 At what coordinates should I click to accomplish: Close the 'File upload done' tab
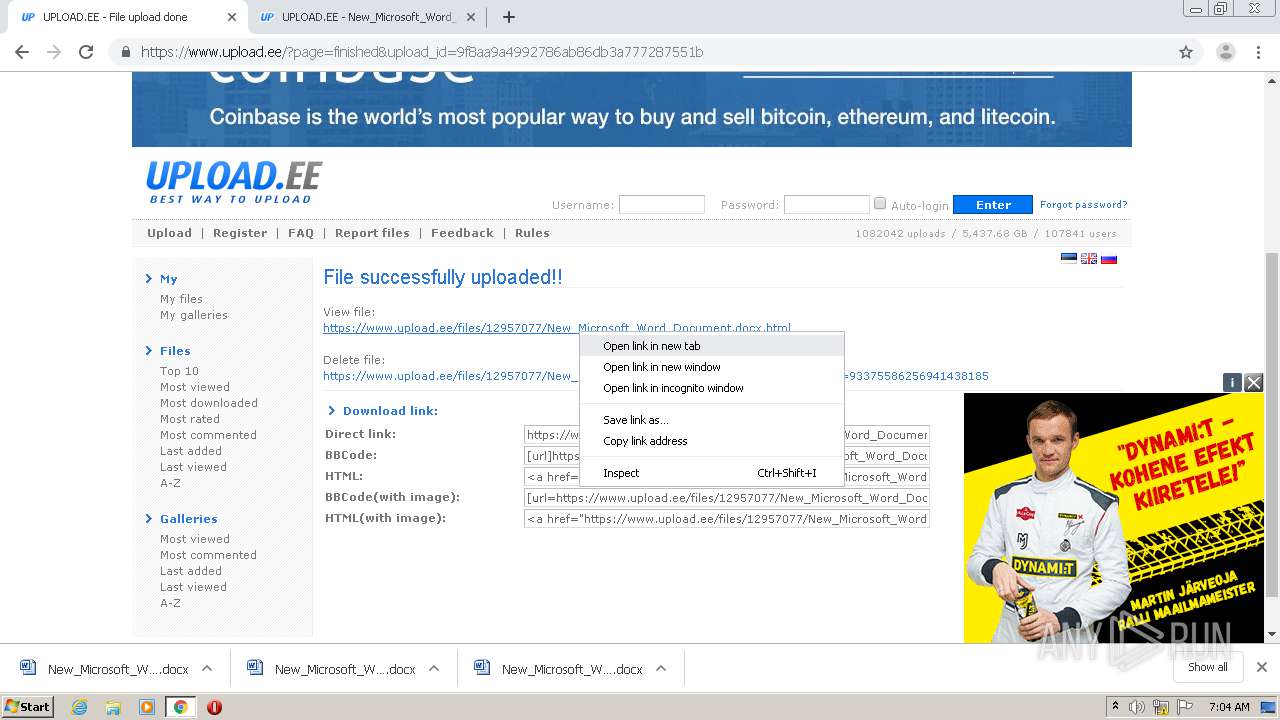point(232,17)
